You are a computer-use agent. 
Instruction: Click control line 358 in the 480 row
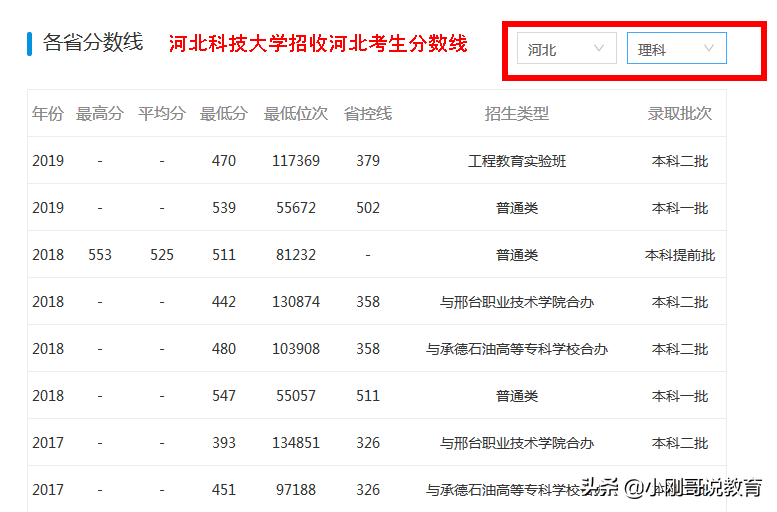pyautogui.click(x=368, y=349)
